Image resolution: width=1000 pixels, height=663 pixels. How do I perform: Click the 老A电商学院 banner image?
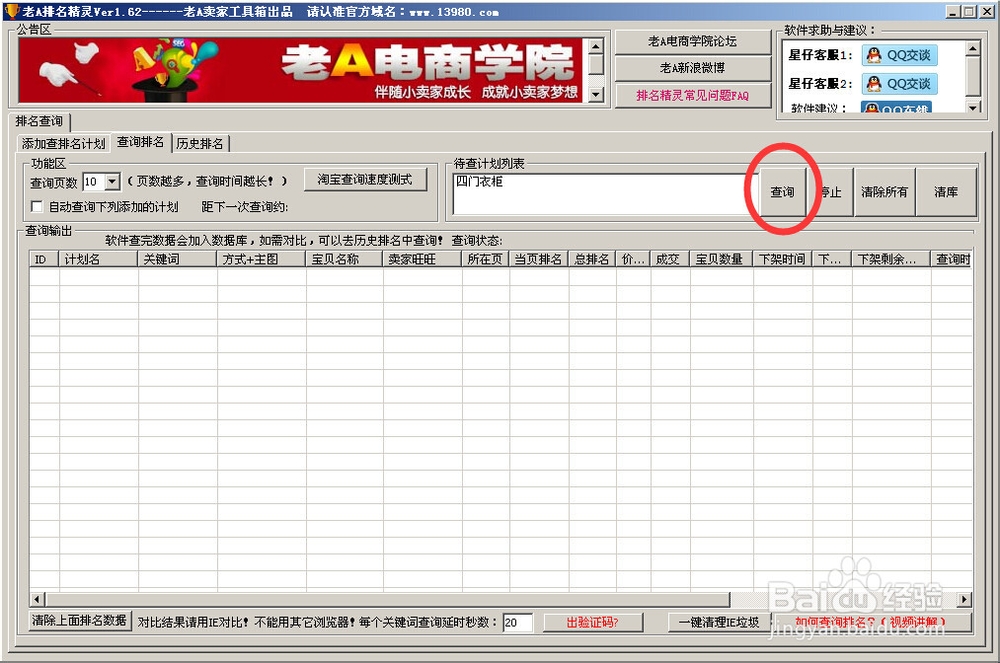coord(300,70)
